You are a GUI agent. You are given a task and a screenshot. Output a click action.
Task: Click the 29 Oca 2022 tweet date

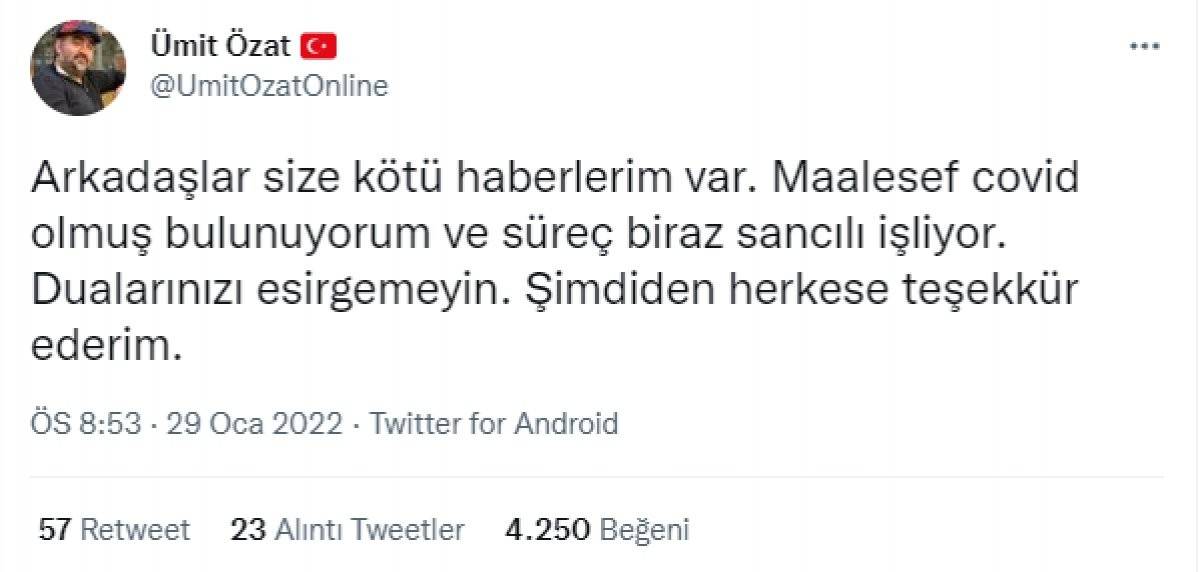coord(255,423)
